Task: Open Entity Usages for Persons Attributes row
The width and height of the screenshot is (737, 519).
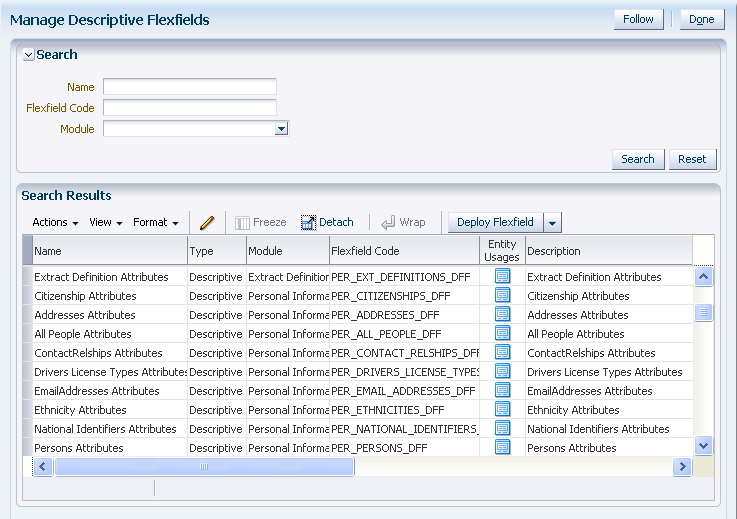Action: pos(502,447)
